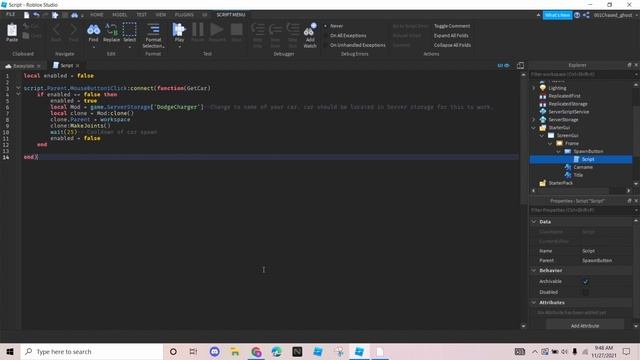Click the Format Selection icon

(153, 29)
